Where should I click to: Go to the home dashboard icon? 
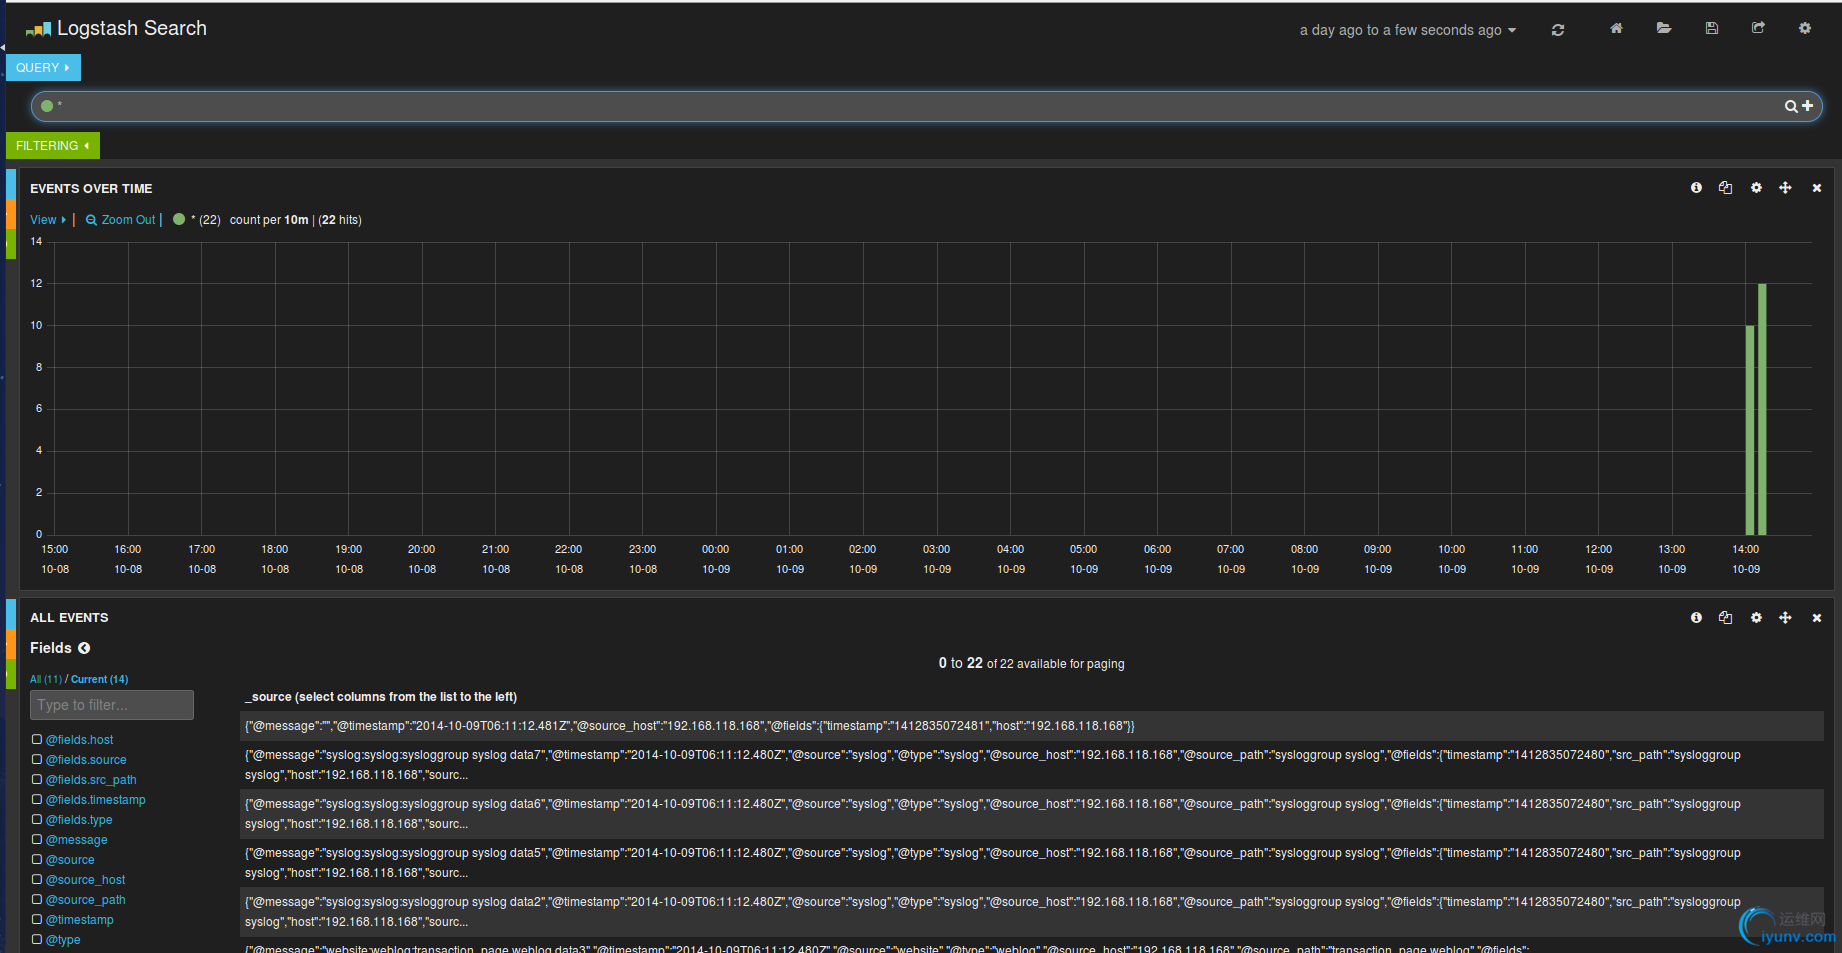[x=1616, y=28]
